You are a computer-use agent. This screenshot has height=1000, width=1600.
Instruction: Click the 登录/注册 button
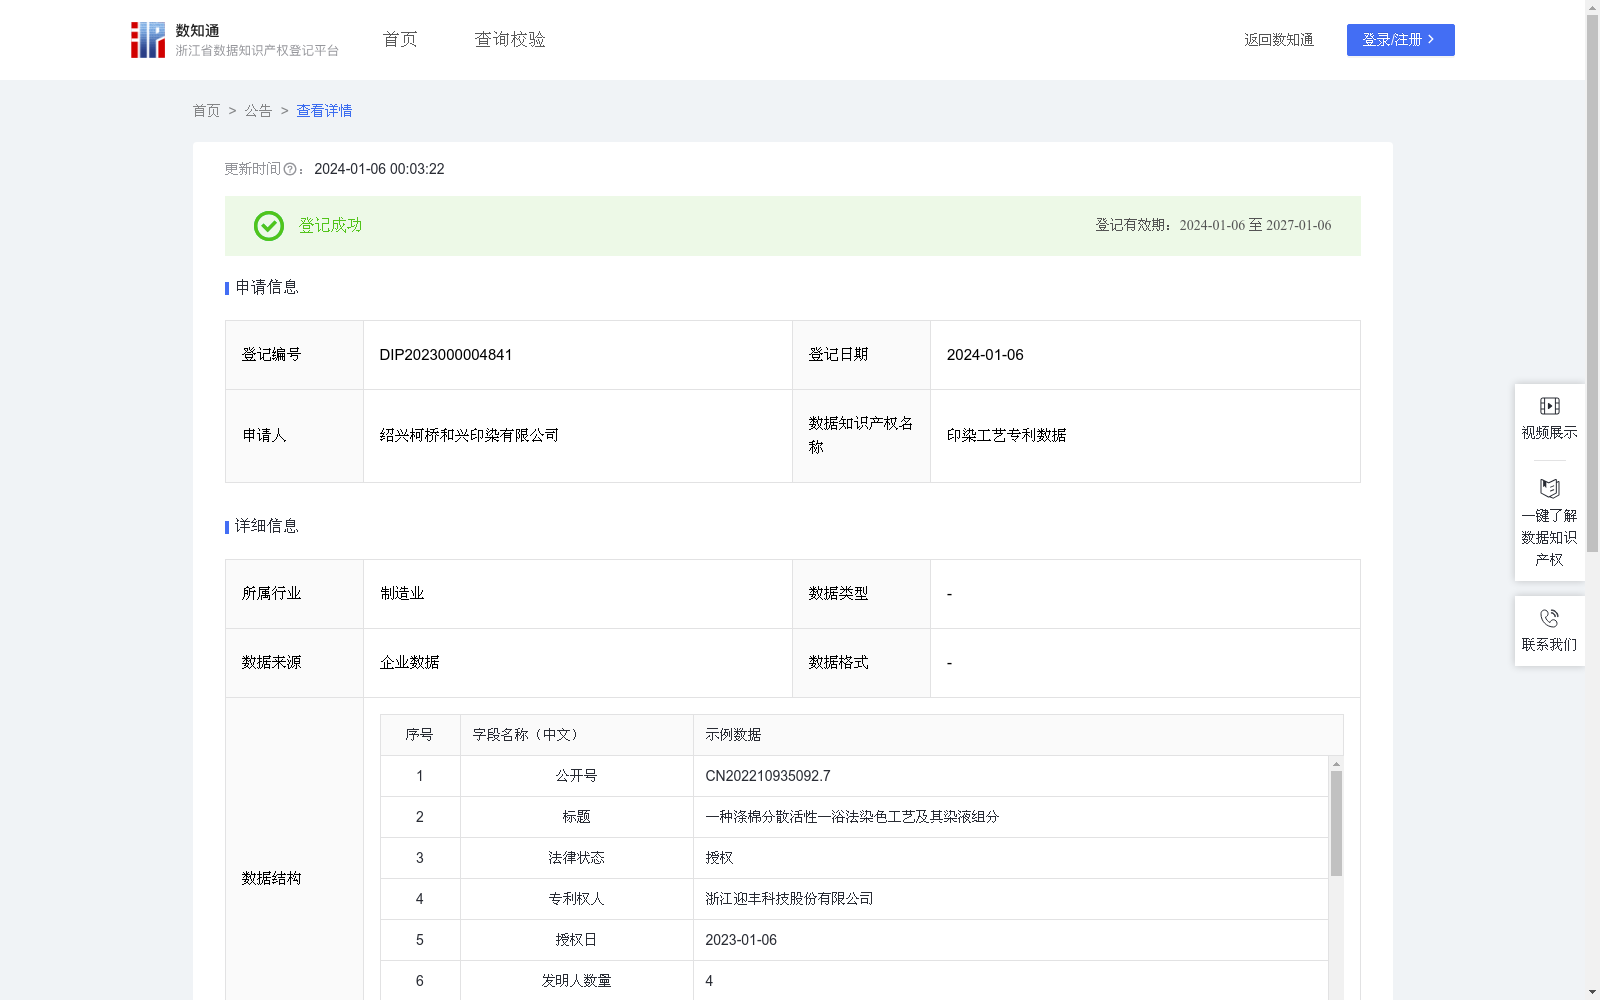[1400, 40]
